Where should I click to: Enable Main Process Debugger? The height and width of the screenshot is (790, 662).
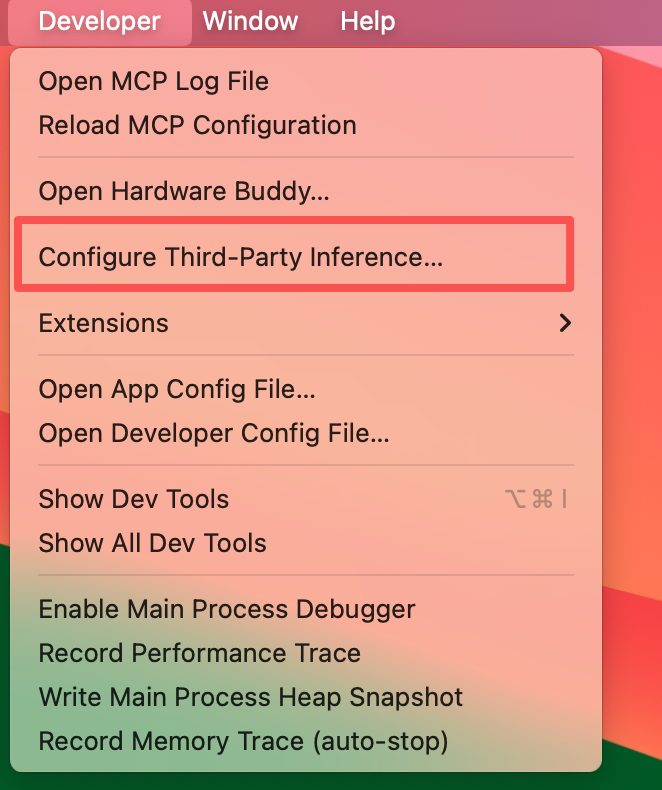point(227,609)
